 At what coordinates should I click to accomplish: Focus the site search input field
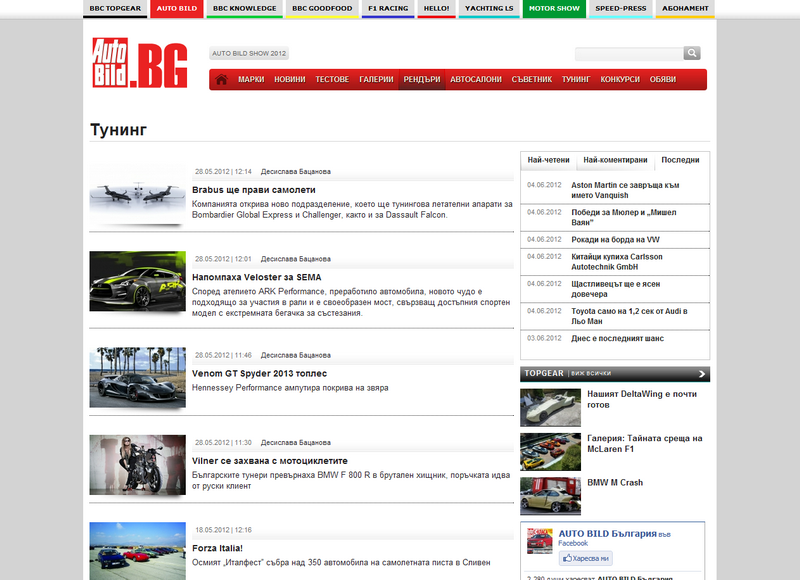click(629, 54)
